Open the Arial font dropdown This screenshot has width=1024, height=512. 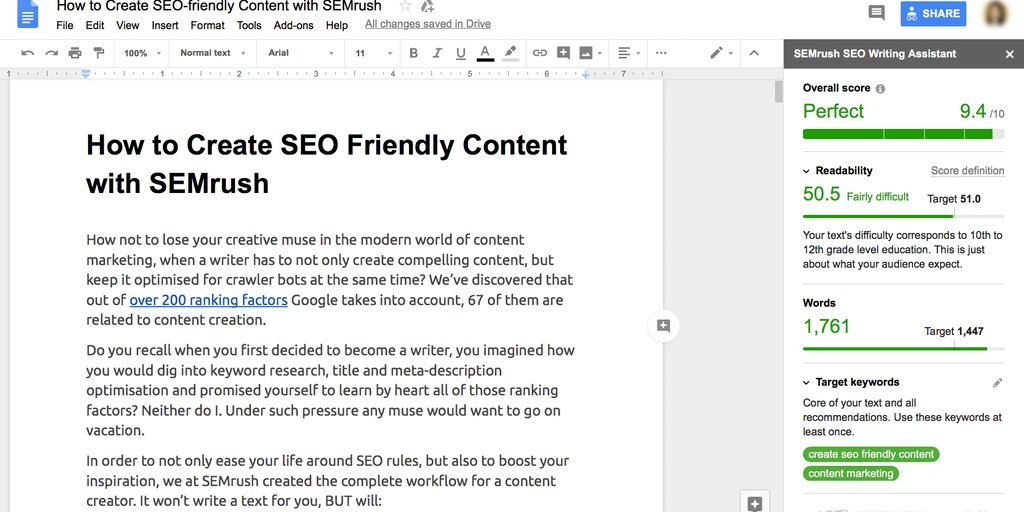(300, 53)
